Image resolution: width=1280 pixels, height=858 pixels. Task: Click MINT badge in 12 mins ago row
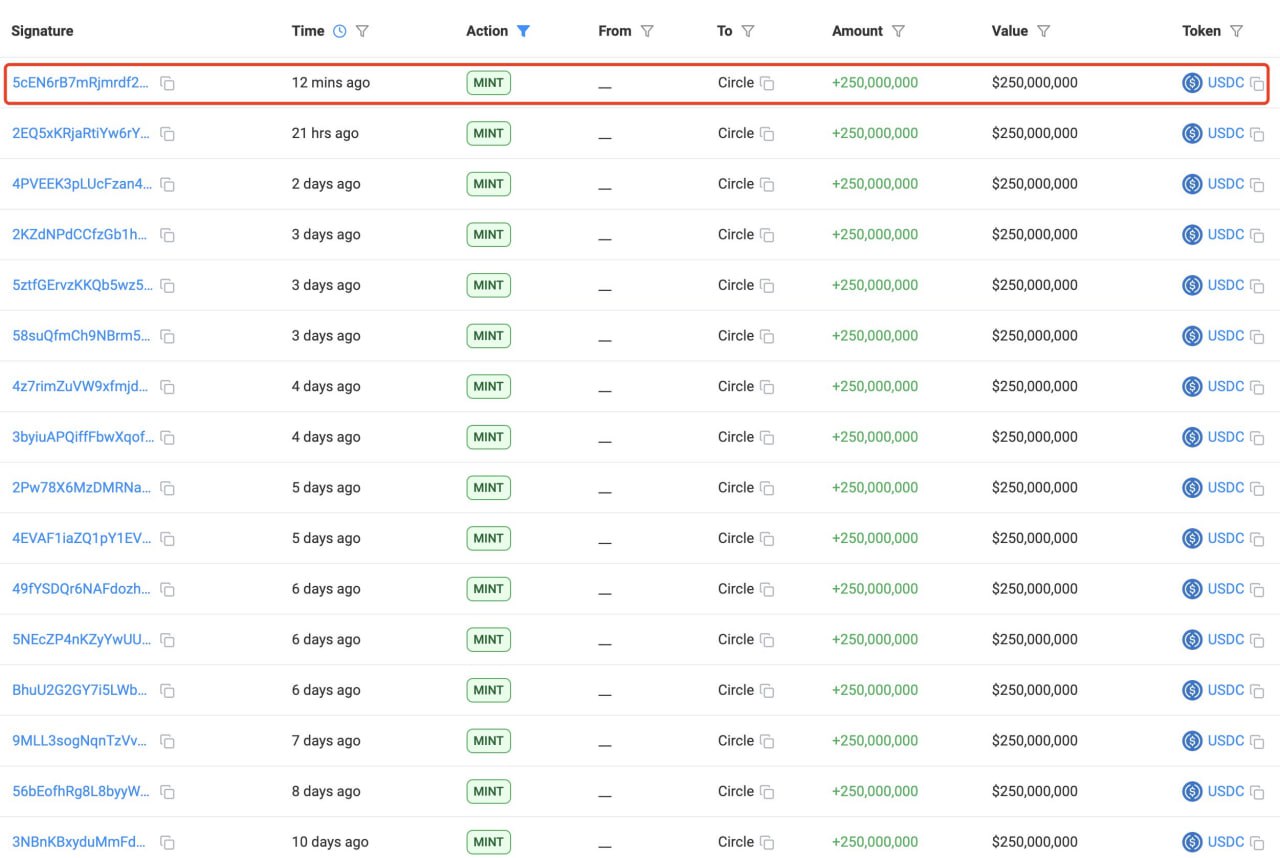coord(489,83)
